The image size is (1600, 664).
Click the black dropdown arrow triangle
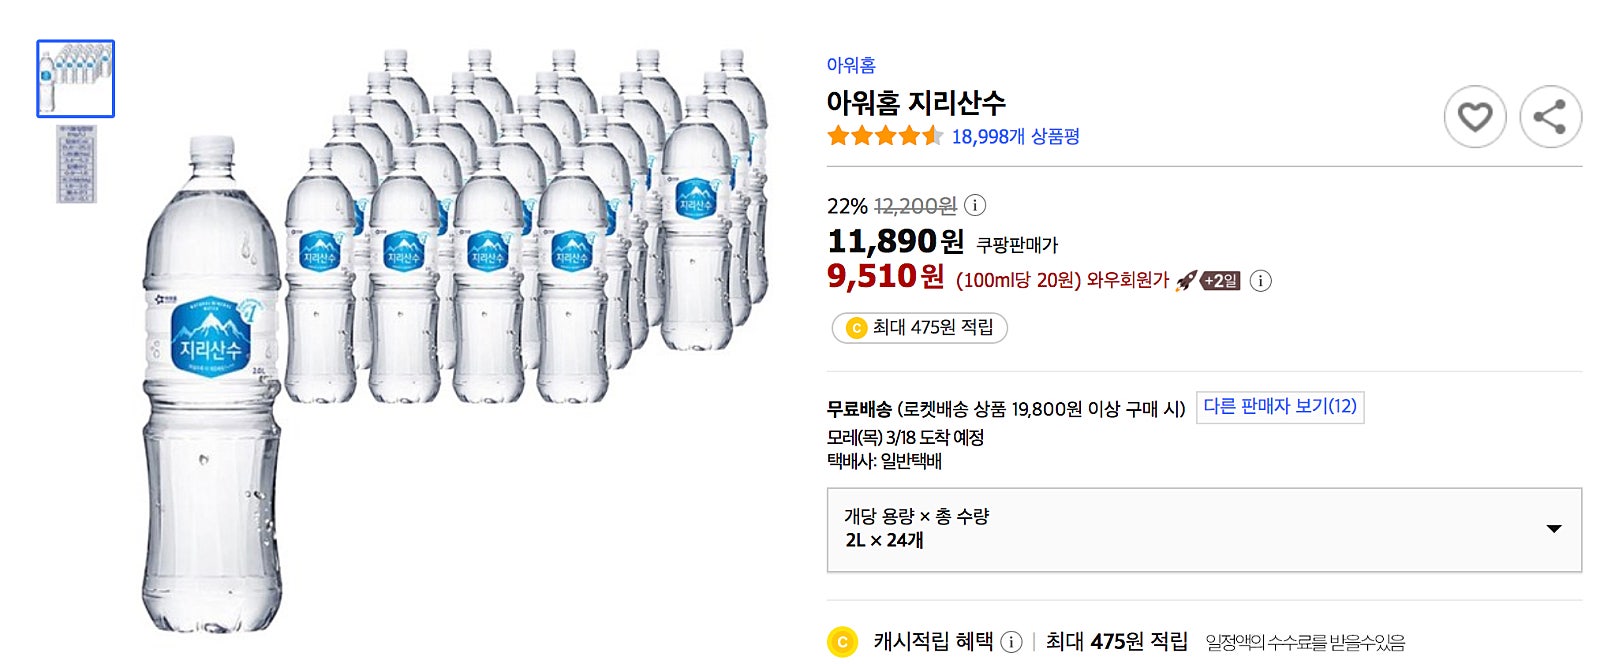coord(1553,529)
